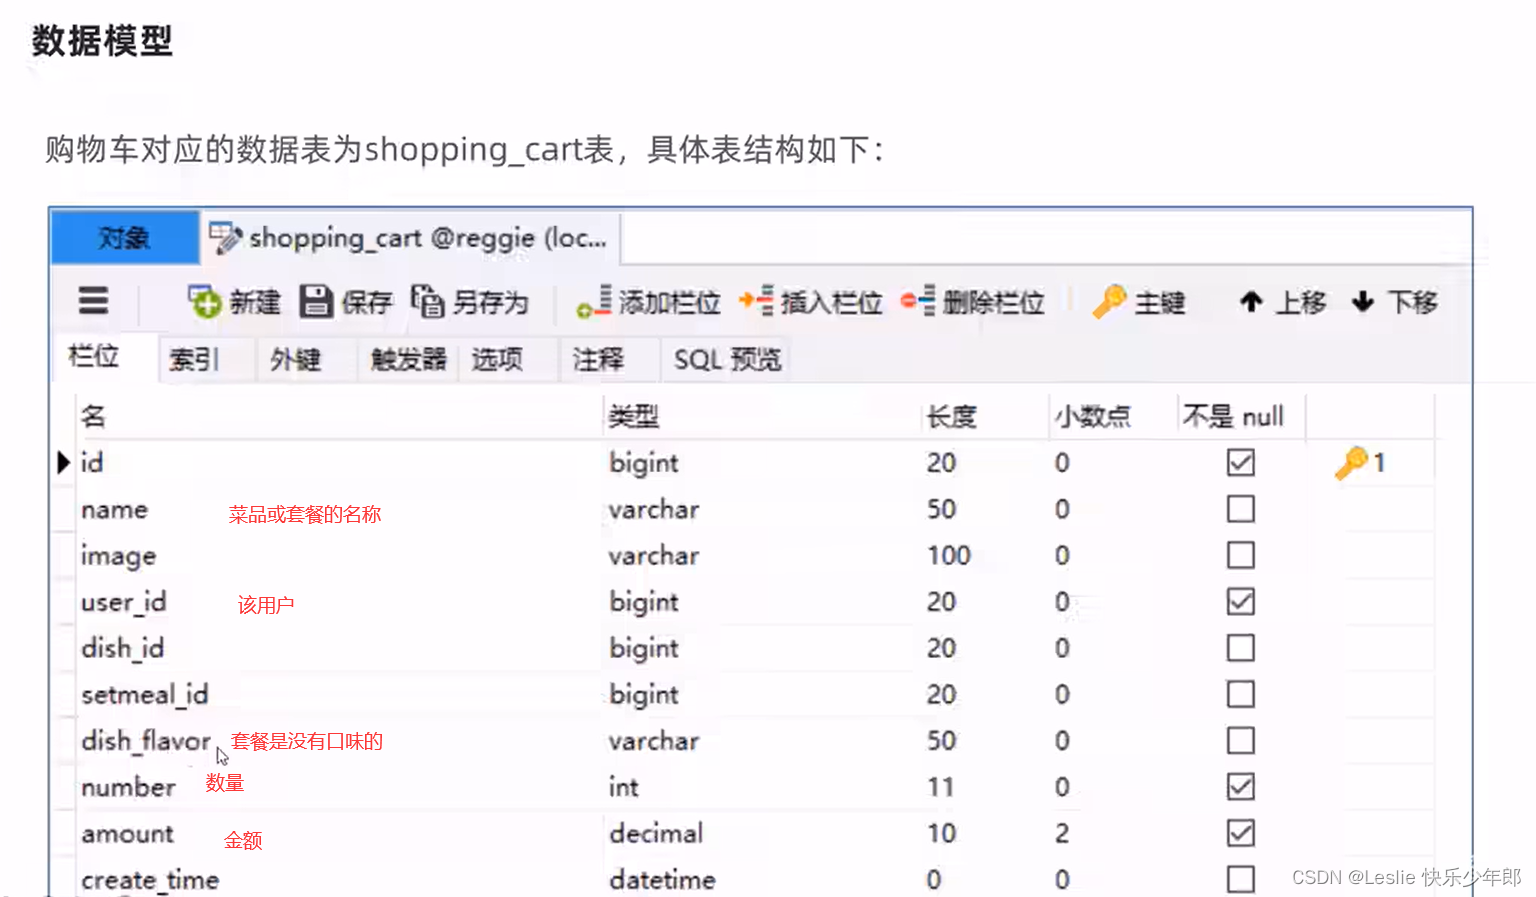This screenshot has height=897, width=1536.
Task: Click the primary key icon in id row
Action: click(1351, 463)
